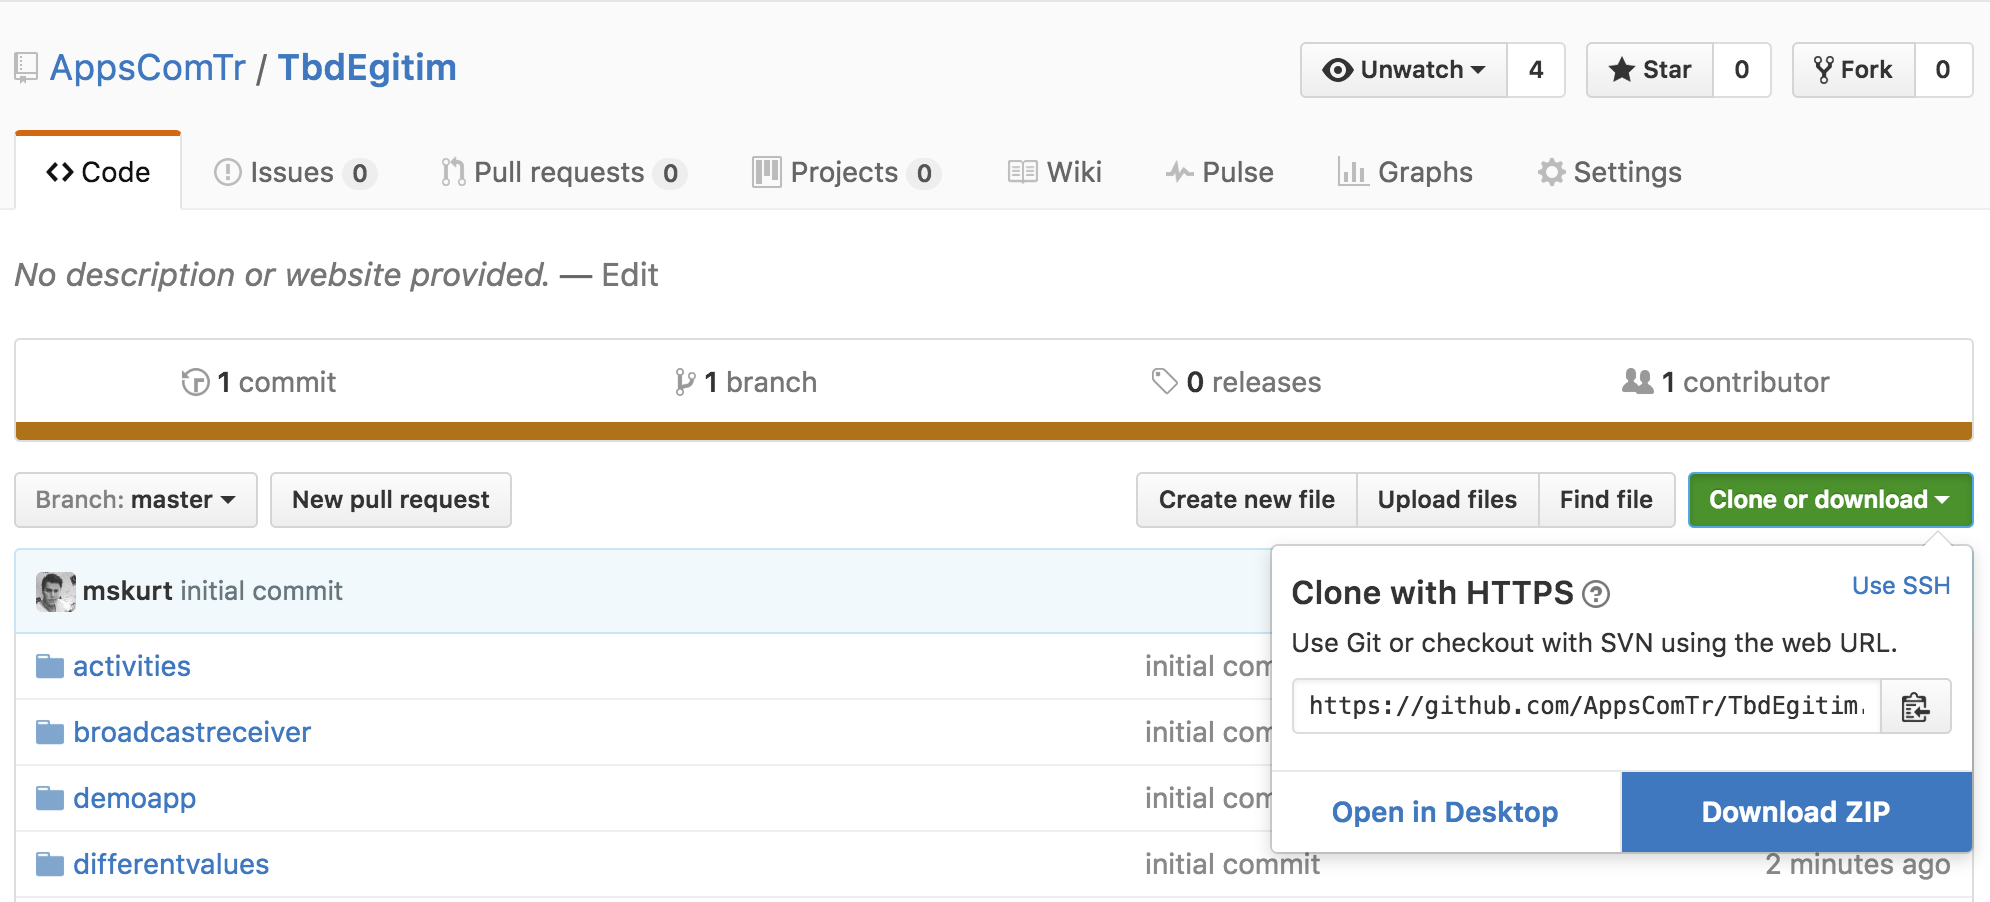Screen dimensions: 1990x902
Task: Open the TbdEgitim repository link
Action: [x=367, y=68]
